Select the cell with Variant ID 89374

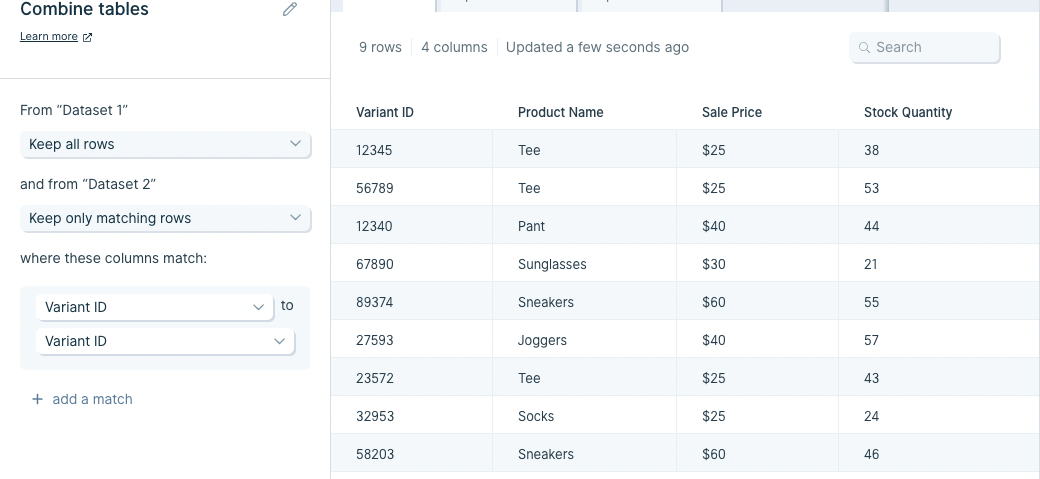(x=412, y=302)
